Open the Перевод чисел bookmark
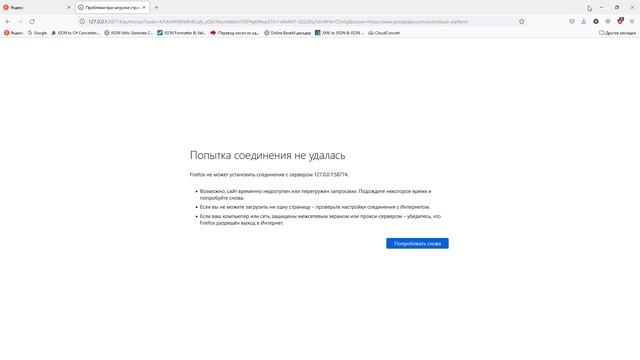This screenshot has height=360, width=640. 235,33
